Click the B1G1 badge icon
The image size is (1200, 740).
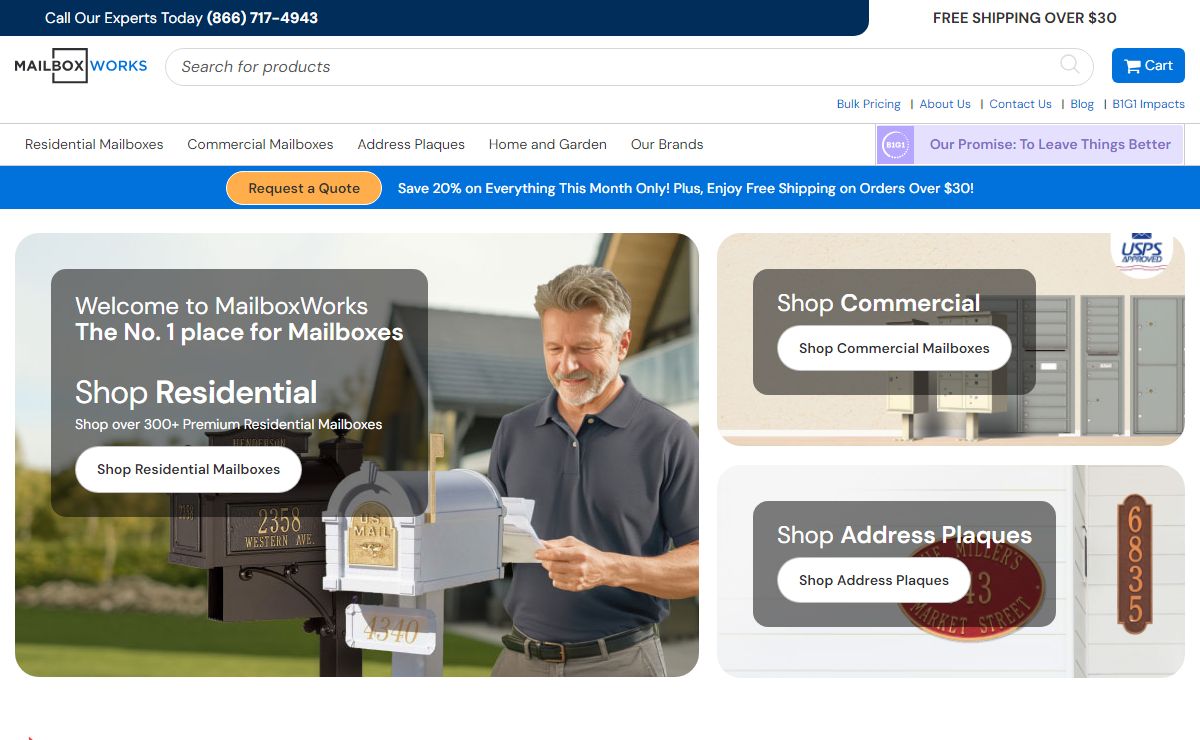pos(896,145)
